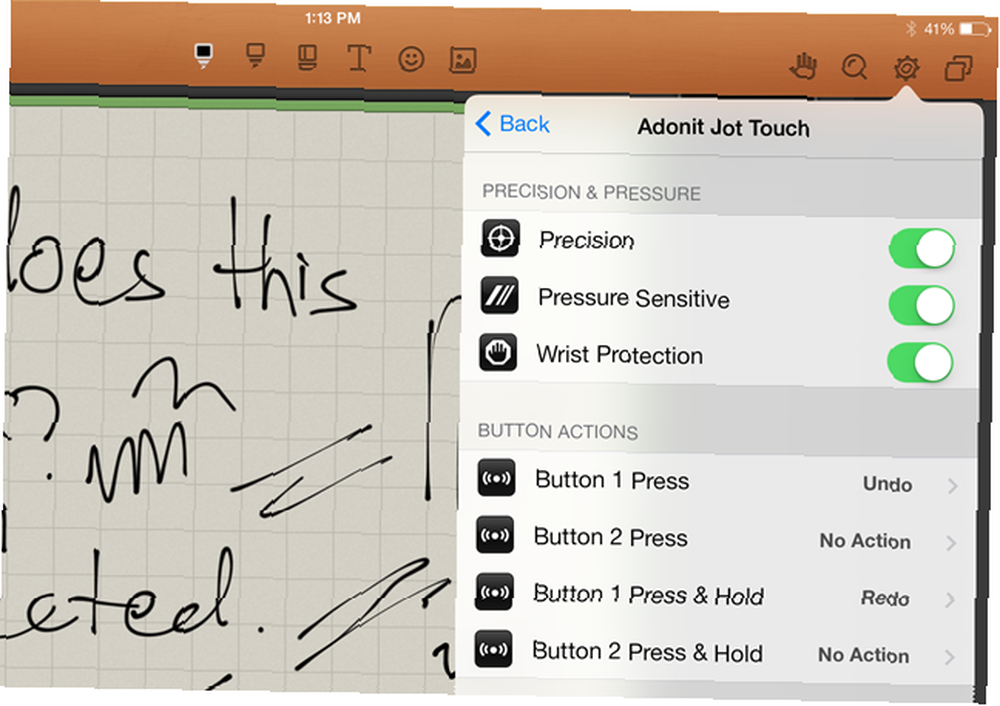Turn off the Precision switch
This screenshot has width=1000, height=706.
tap(922, 248)
